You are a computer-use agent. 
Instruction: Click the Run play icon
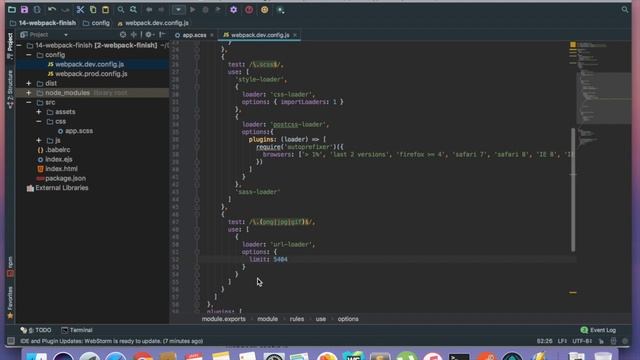(x=193, y=9)
